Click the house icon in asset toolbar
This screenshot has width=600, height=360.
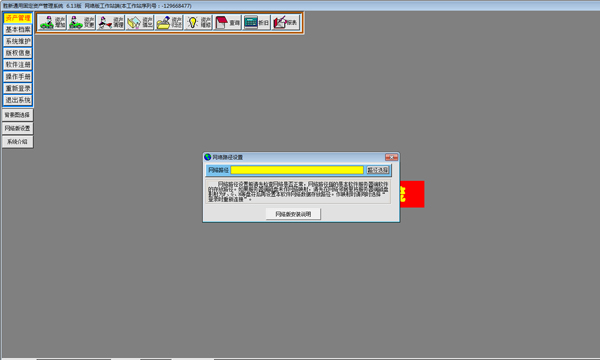coord(140,23)
